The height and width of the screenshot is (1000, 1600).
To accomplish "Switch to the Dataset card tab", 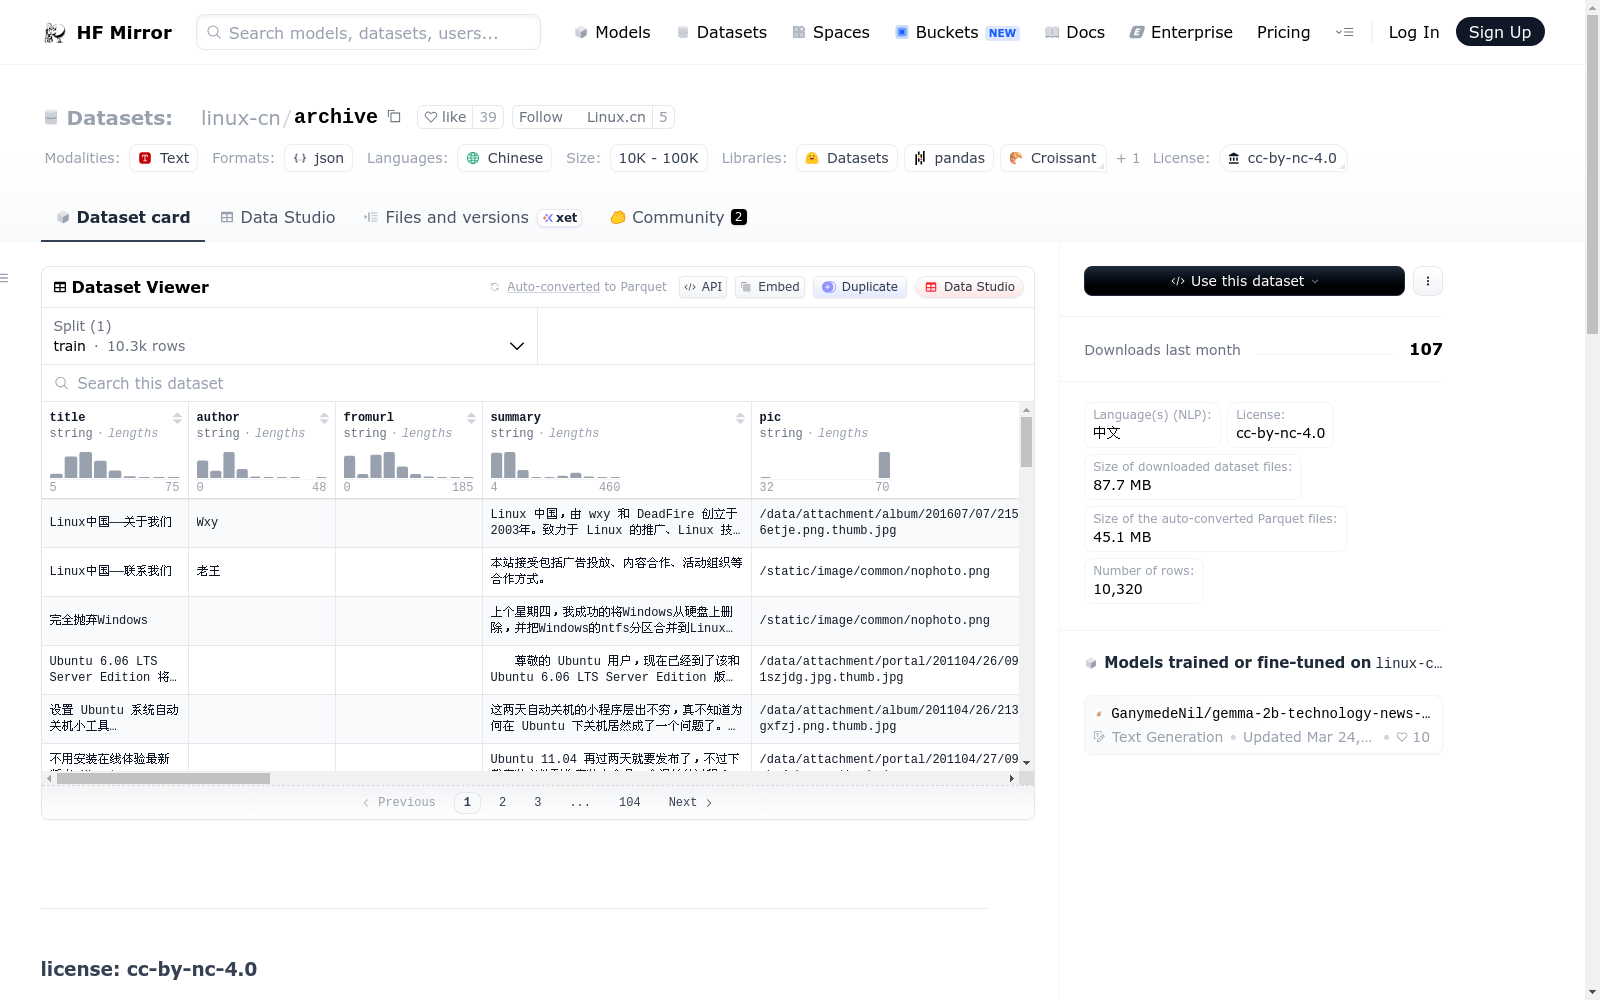I will point(123,217).
